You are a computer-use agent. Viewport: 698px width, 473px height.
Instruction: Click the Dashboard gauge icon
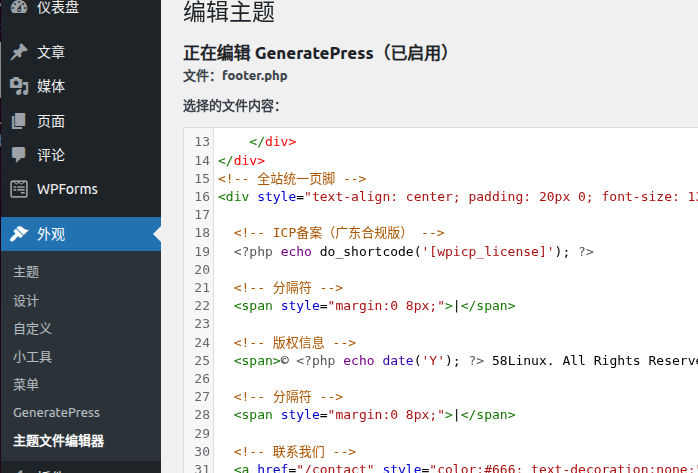pyautogui.click(x=19, y=8)
